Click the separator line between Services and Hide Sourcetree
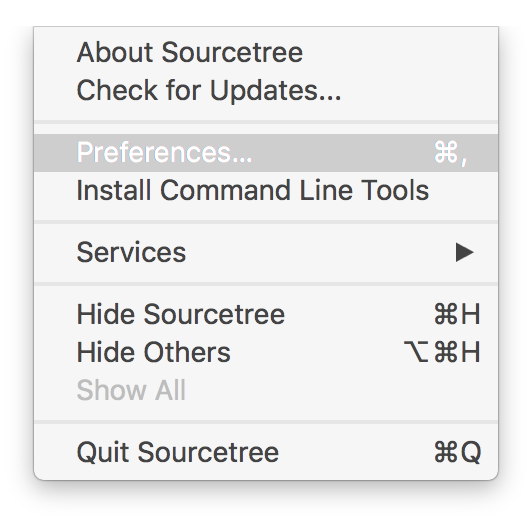Screen dimensions: 532x522 point(266,284)
